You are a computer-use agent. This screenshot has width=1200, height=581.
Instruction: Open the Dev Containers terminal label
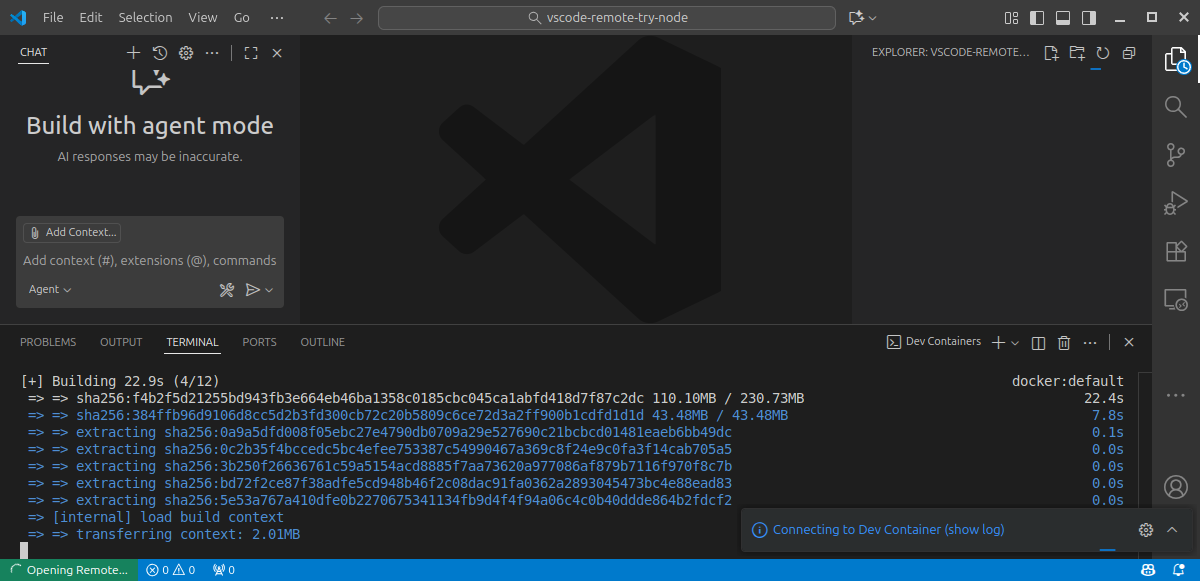[934, 342]
